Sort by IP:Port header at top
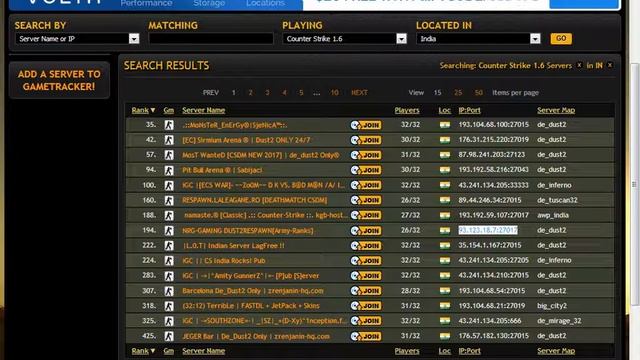Viewport: 640px width, 360px height. (x=469, y=110)
